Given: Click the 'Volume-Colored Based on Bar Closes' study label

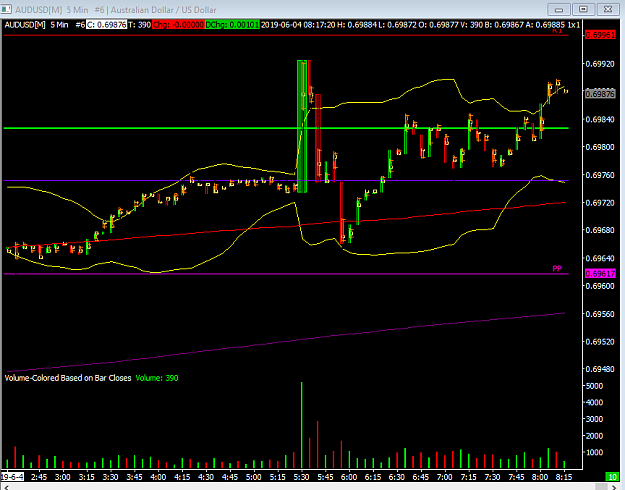Looking at the screenshot, I should 68,378.
